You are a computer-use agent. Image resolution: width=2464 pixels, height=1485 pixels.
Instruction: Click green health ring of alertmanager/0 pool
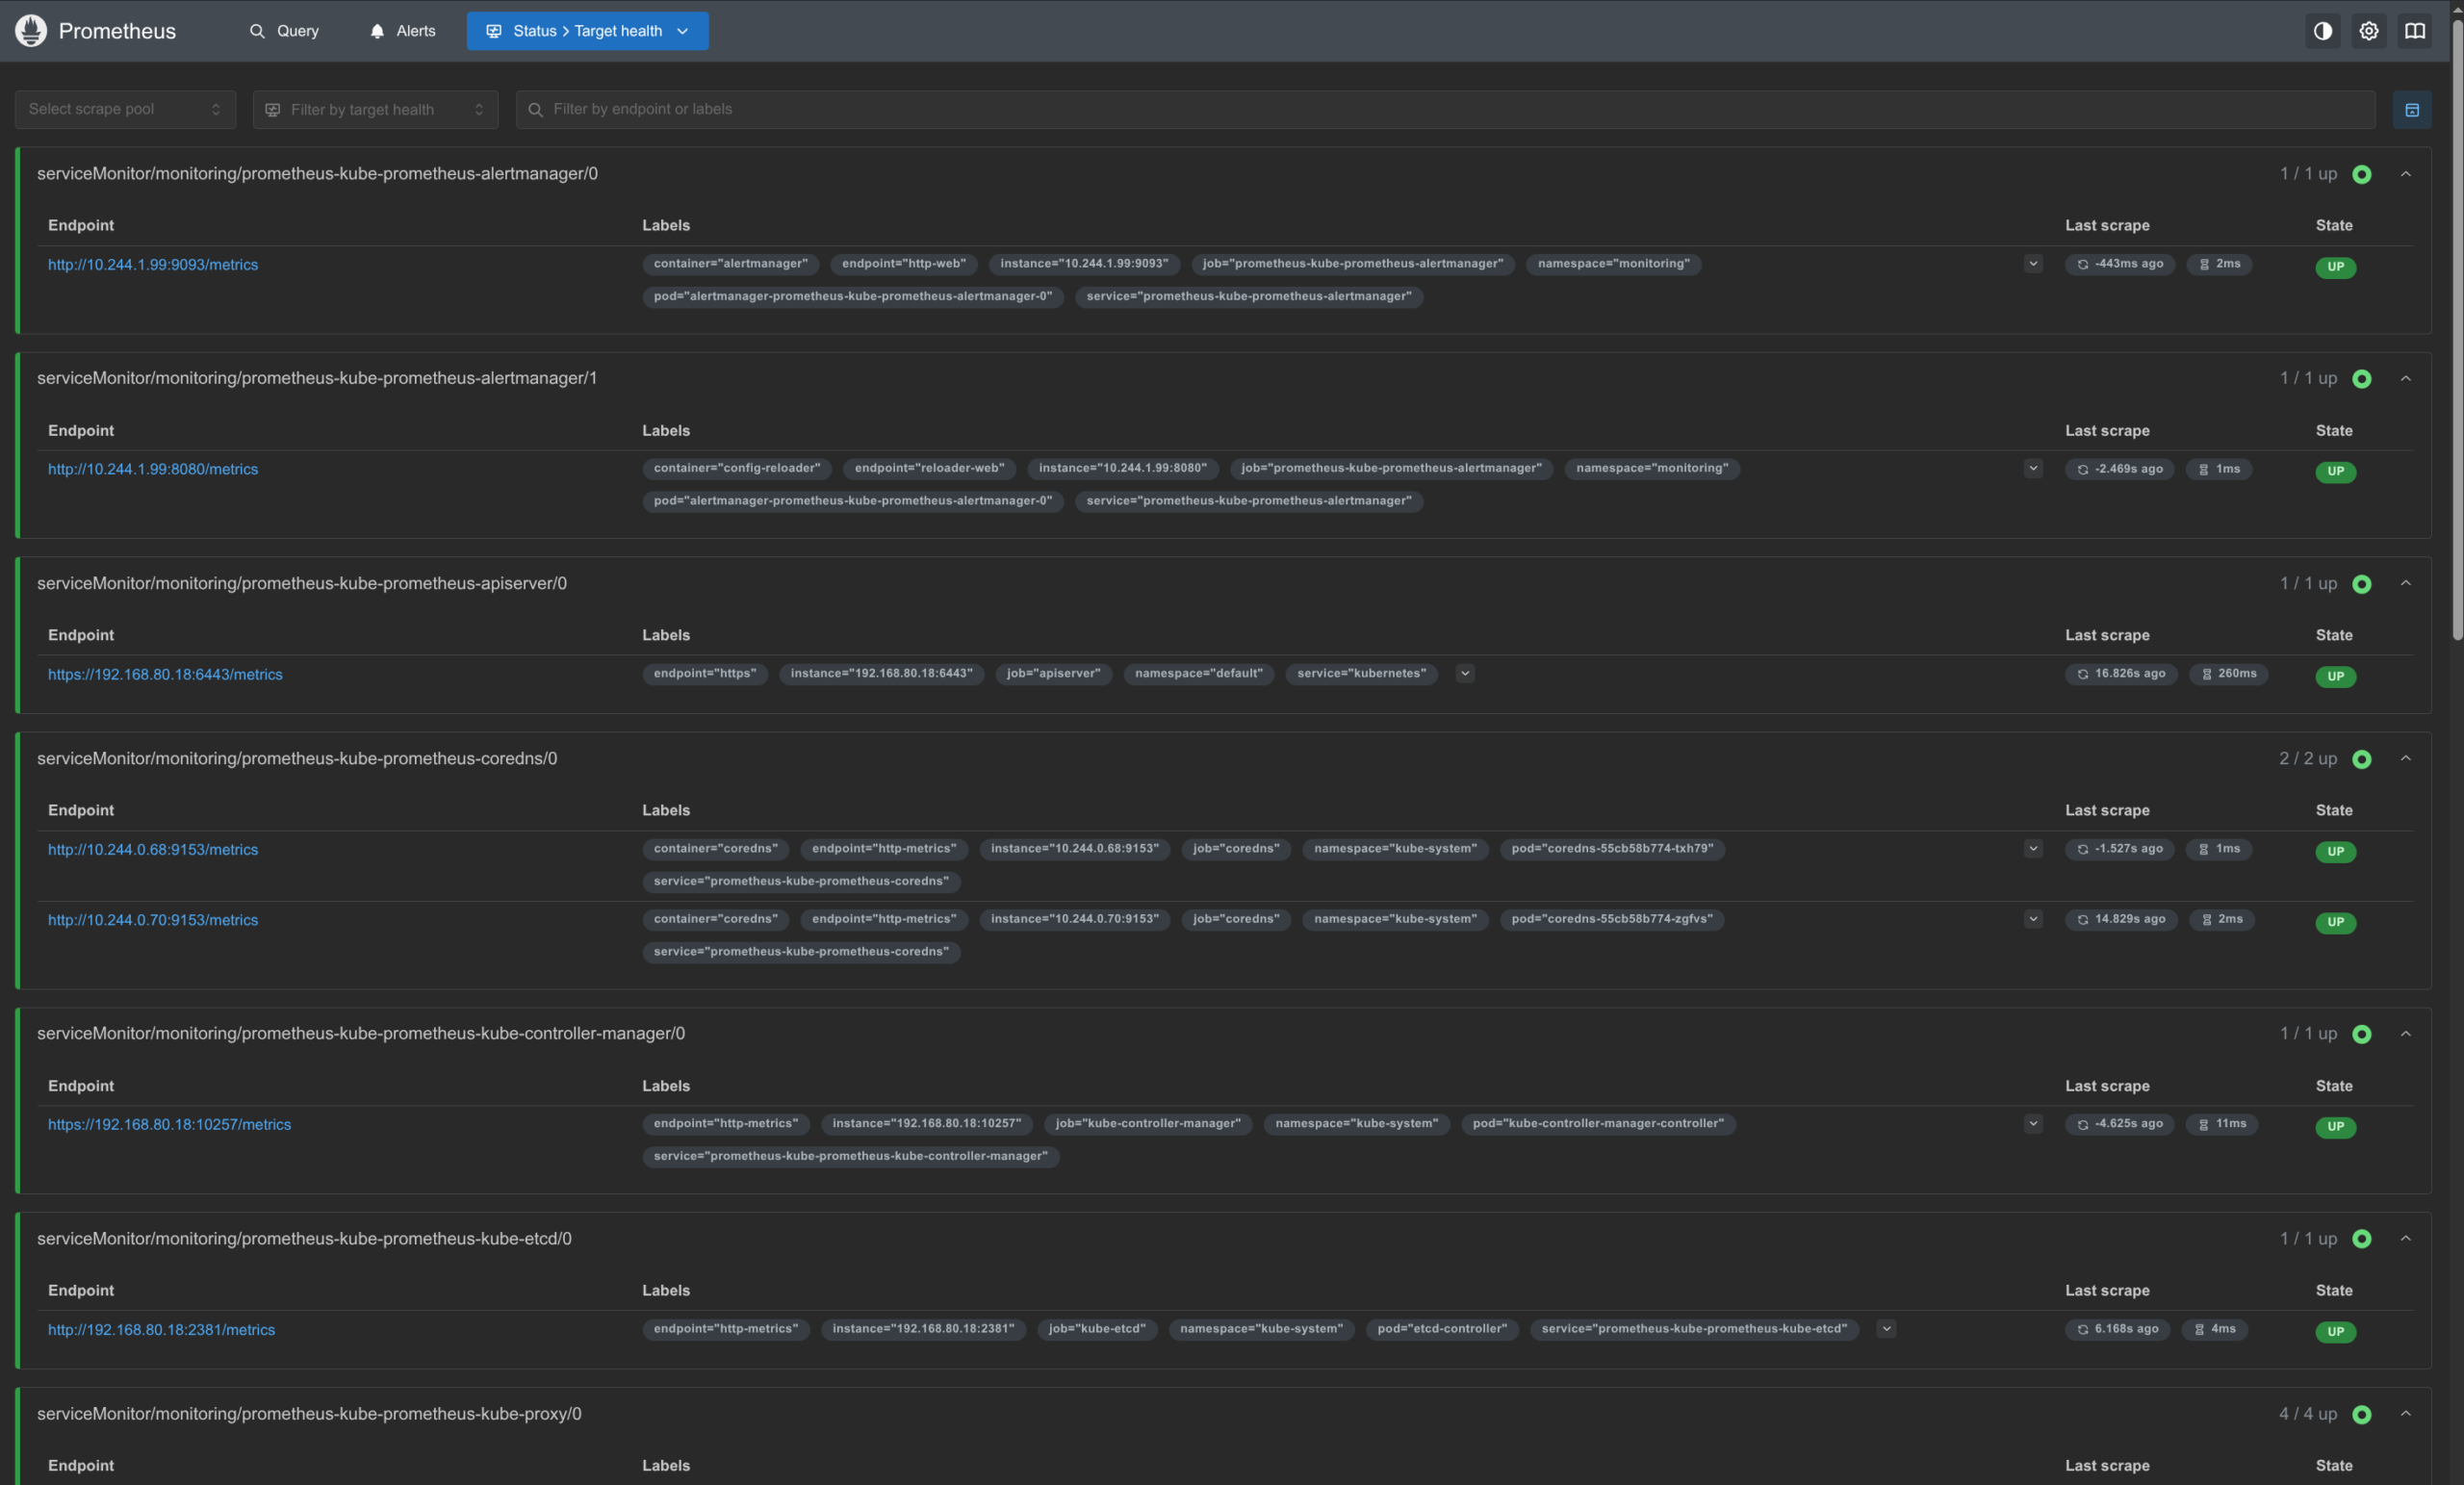coord(2362,175)
